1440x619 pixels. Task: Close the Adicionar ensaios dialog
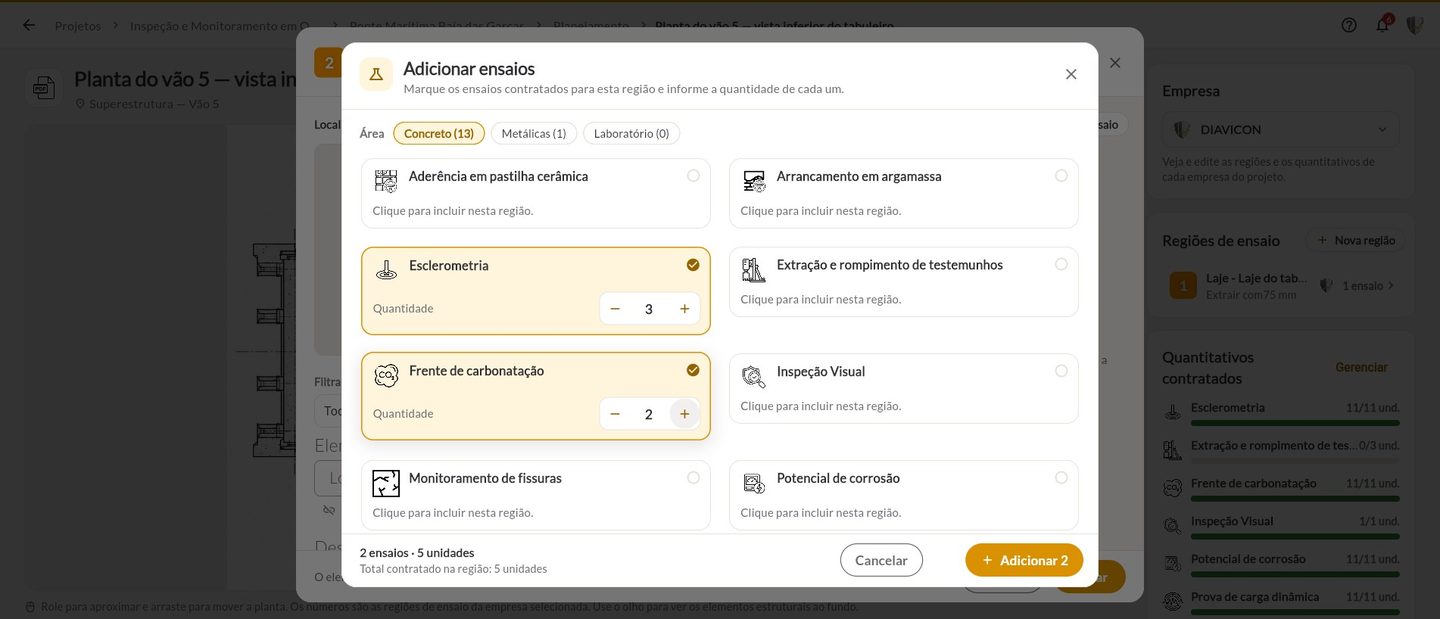(x=1071, y=74)
